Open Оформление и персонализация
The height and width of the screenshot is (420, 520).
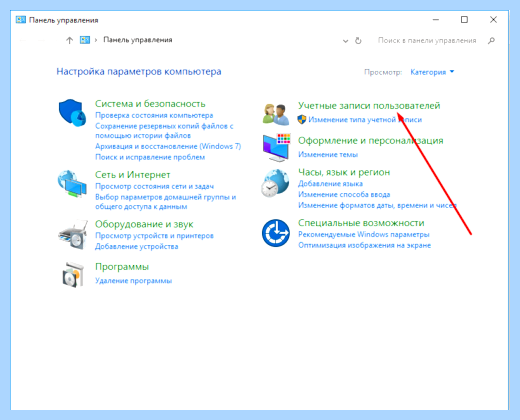pos(371,141)
